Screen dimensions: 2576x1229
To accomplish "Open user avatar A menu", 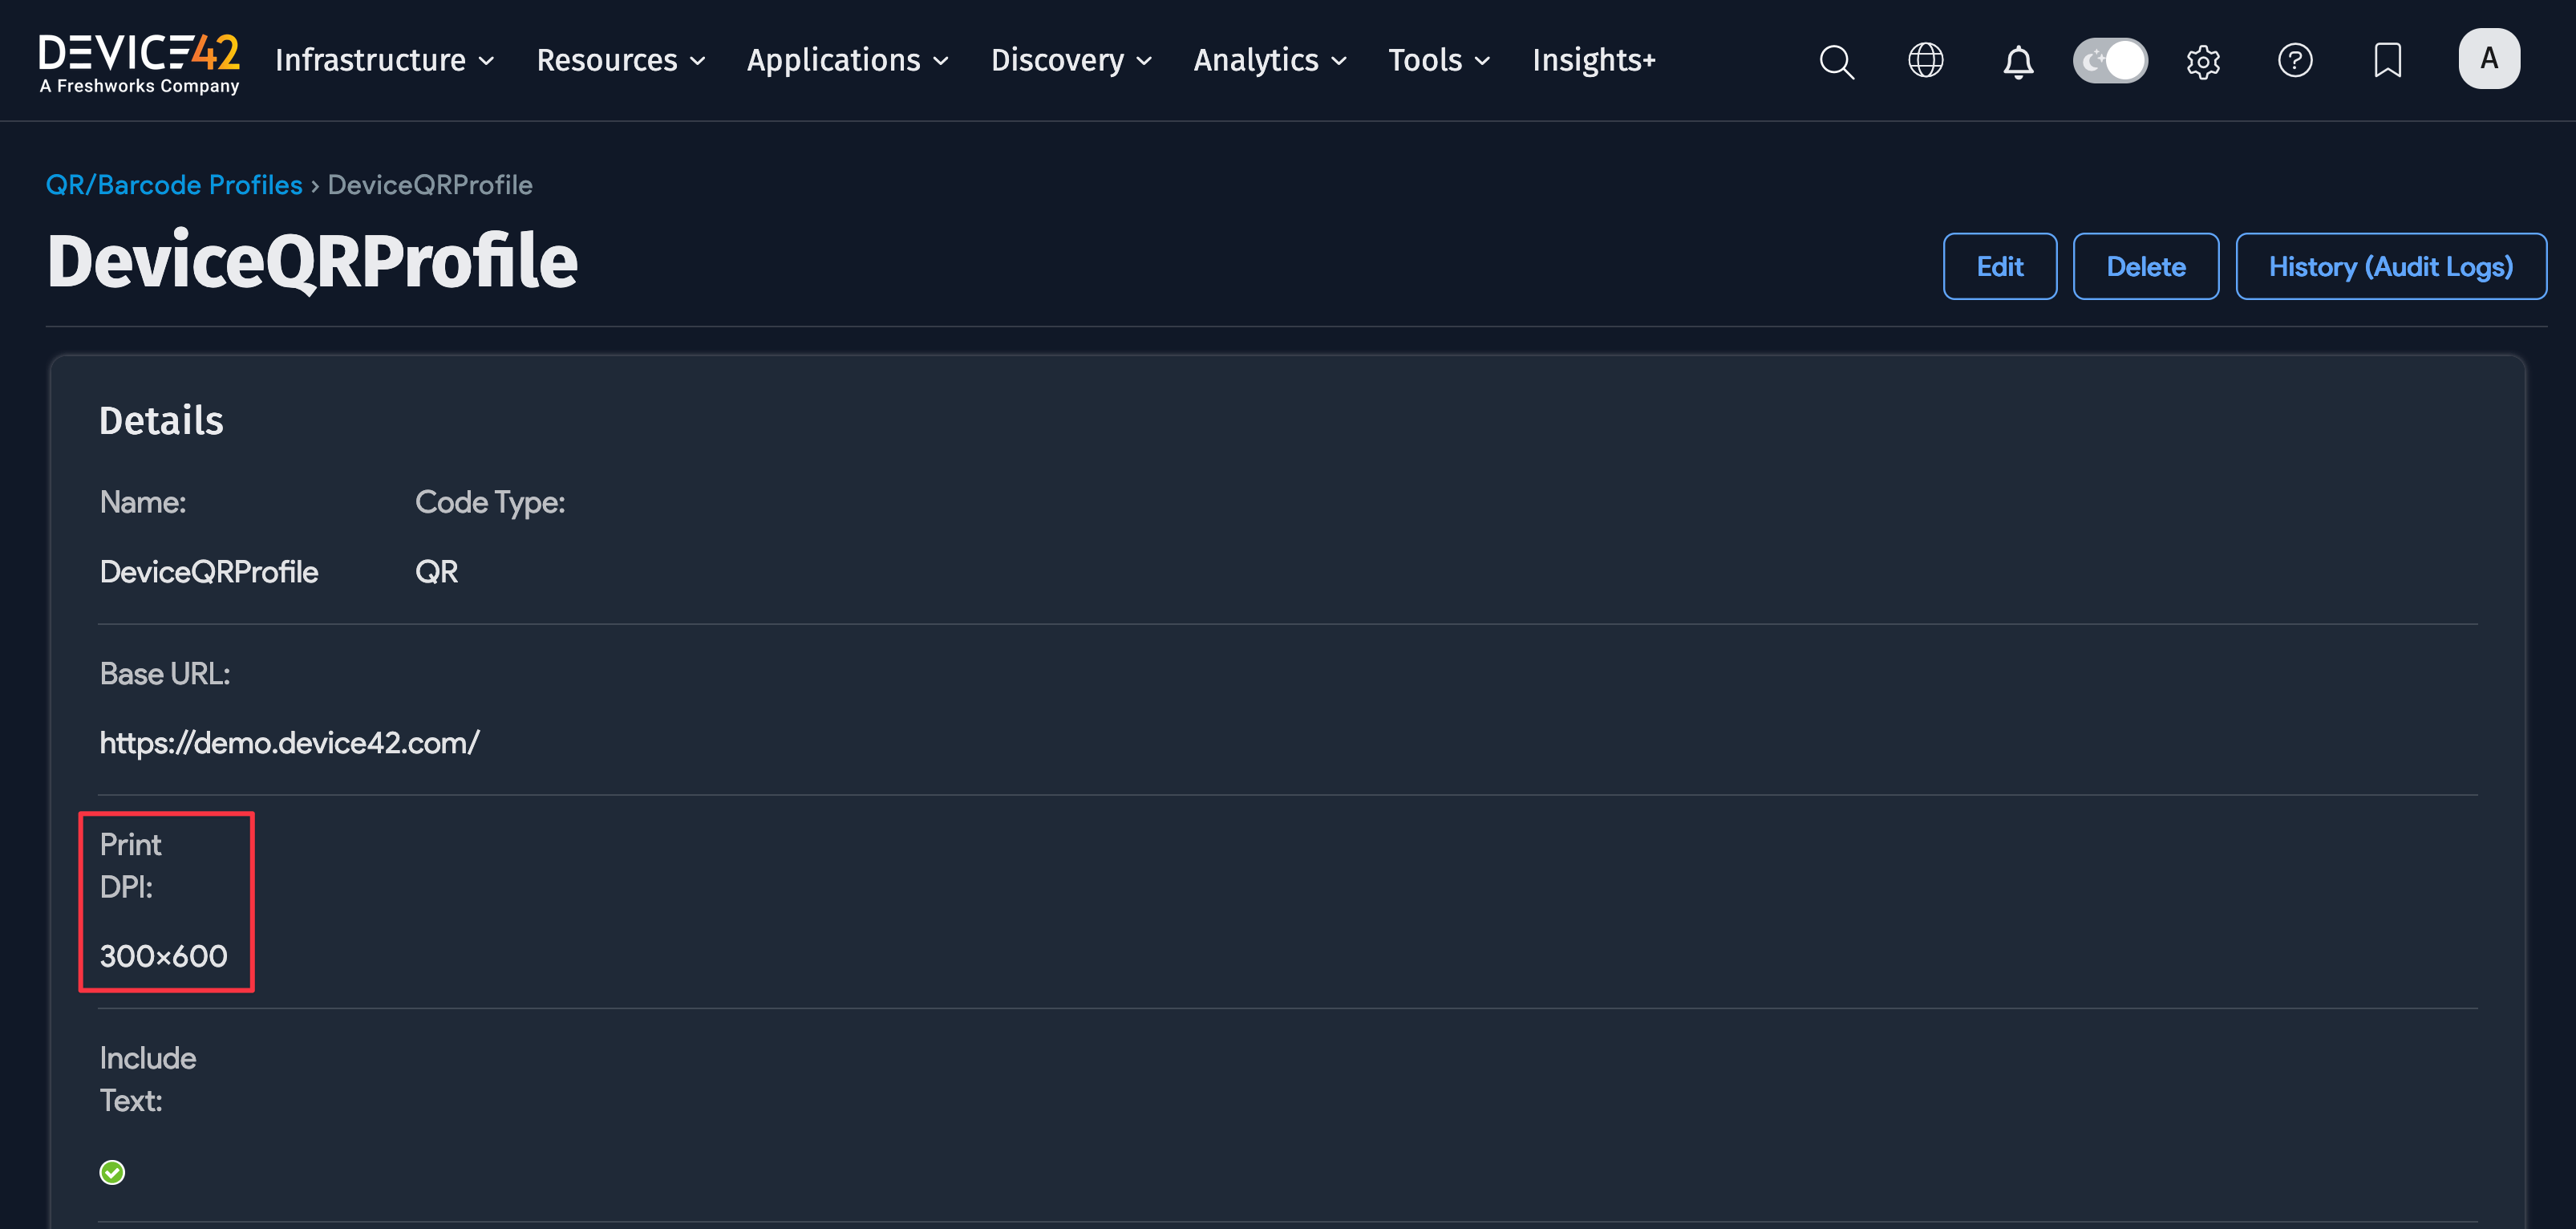I will pos(2488,59).
